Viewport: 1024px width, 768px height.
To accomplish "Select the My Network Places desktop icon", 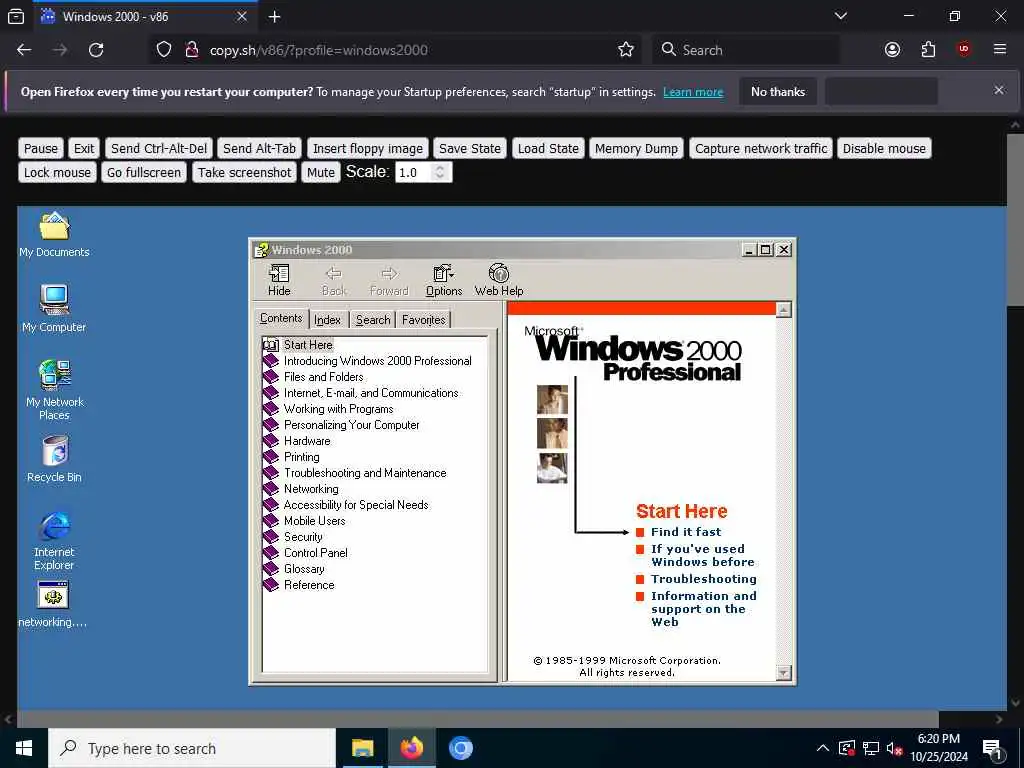I will point(54,390).
